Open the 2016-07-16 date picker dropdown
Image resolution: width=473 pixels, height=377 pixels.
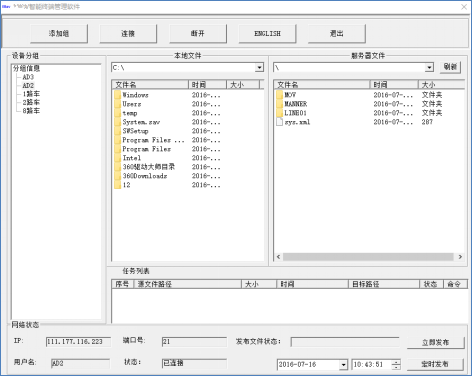click(343, 365)
